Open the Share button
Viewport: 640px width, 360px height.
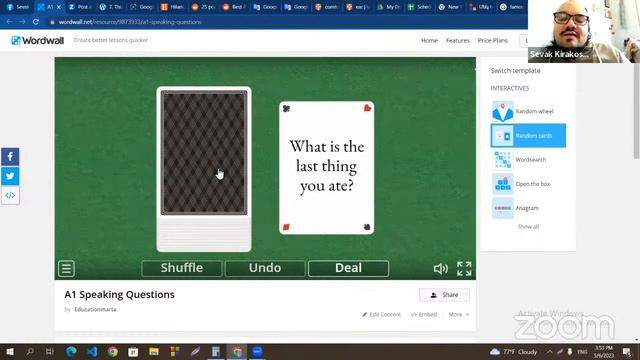(444, 295)
